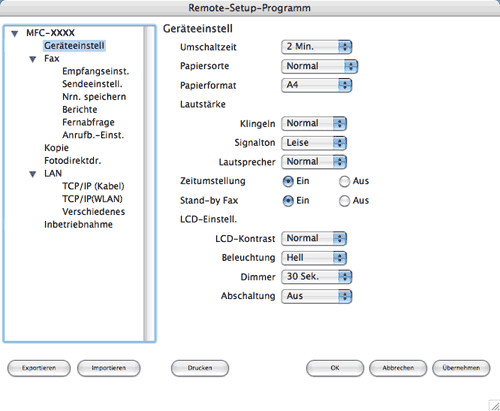
Task: Collapse the MFC-XXXX tree root triangle
Action: click(x=15, y=34)
